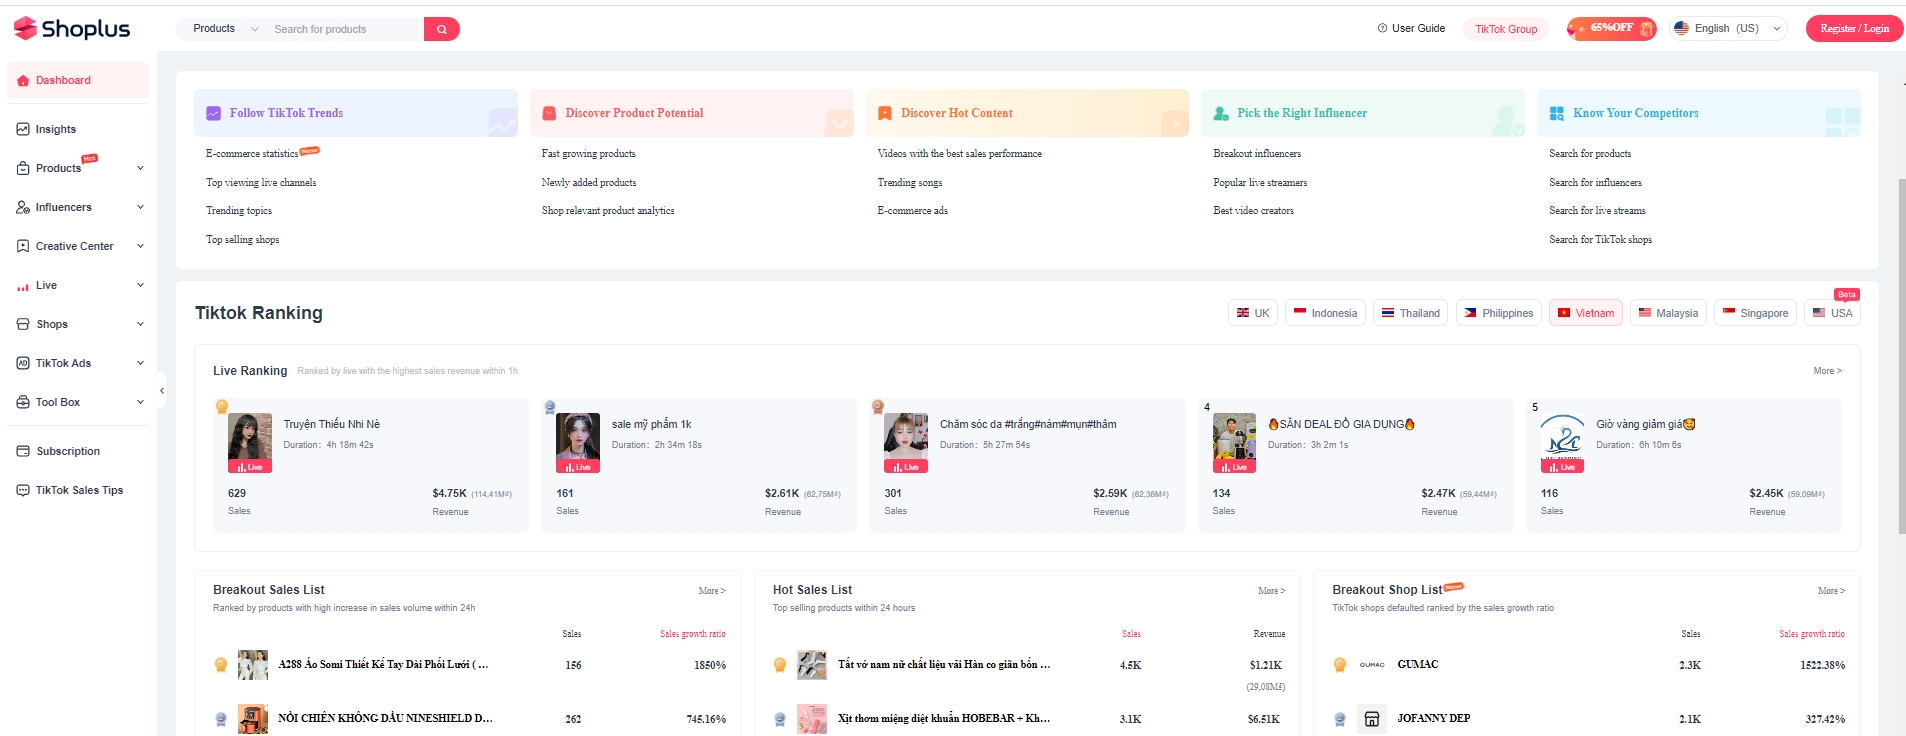
Task: Expand the Shops sidebar chevron
Action: click(x=140, y=324)
